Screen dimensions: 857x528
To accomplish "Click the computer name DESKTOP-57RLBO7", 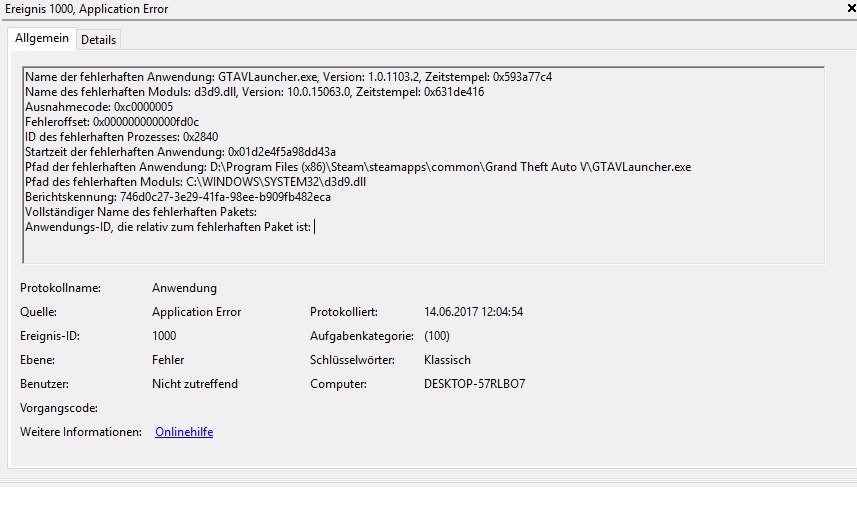I will tap(474, 384).
